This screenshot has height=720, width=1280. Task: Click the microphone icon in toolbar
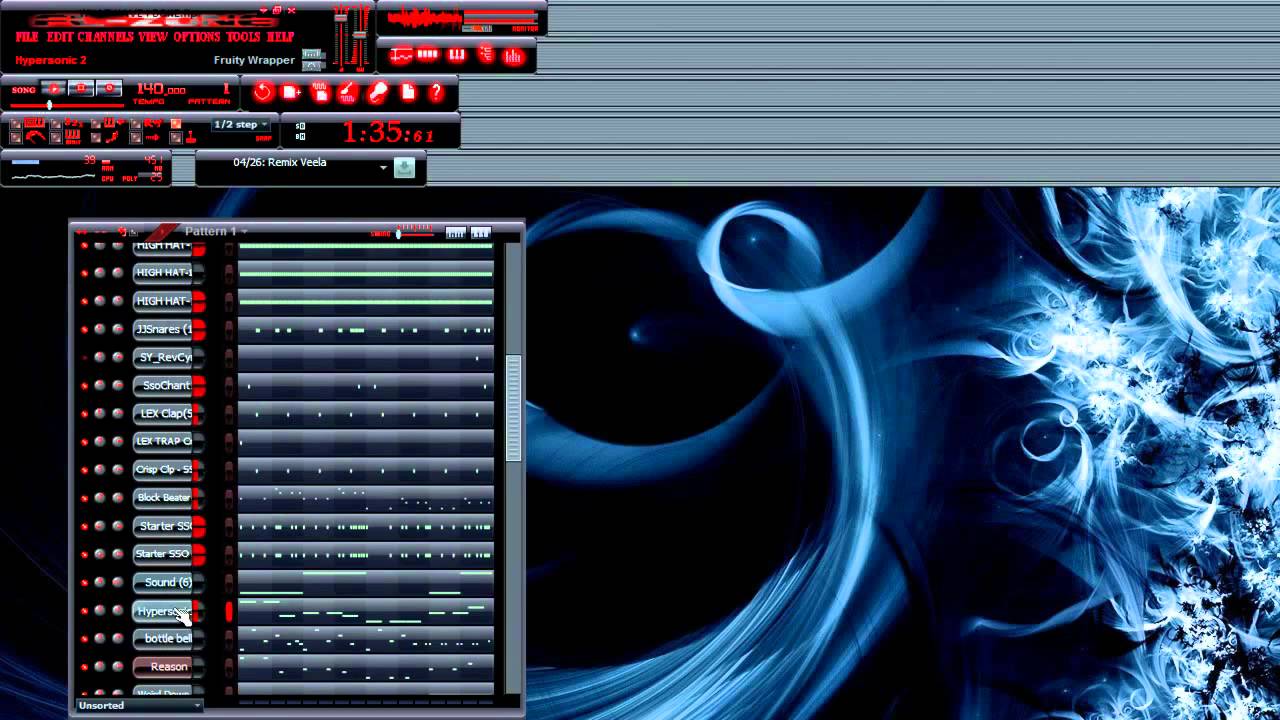(377, 93)
